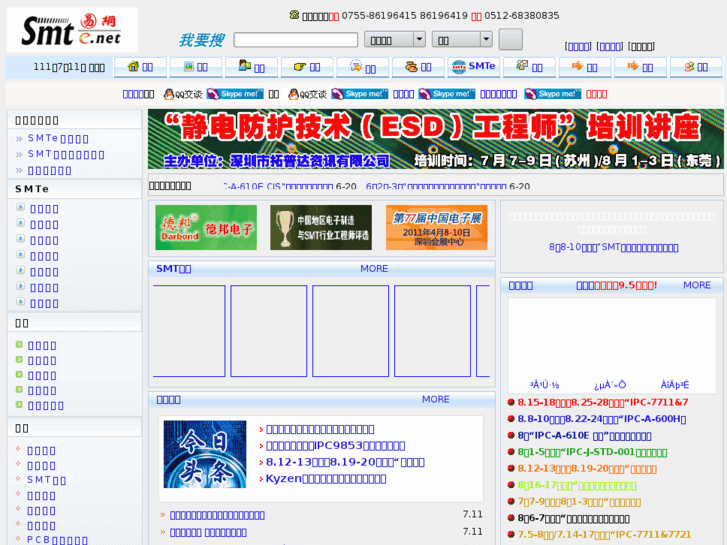This screenshot has height=545, width=727.
Task: Open the light green 8月16-17 course link
Action: [x=577, y=486]
